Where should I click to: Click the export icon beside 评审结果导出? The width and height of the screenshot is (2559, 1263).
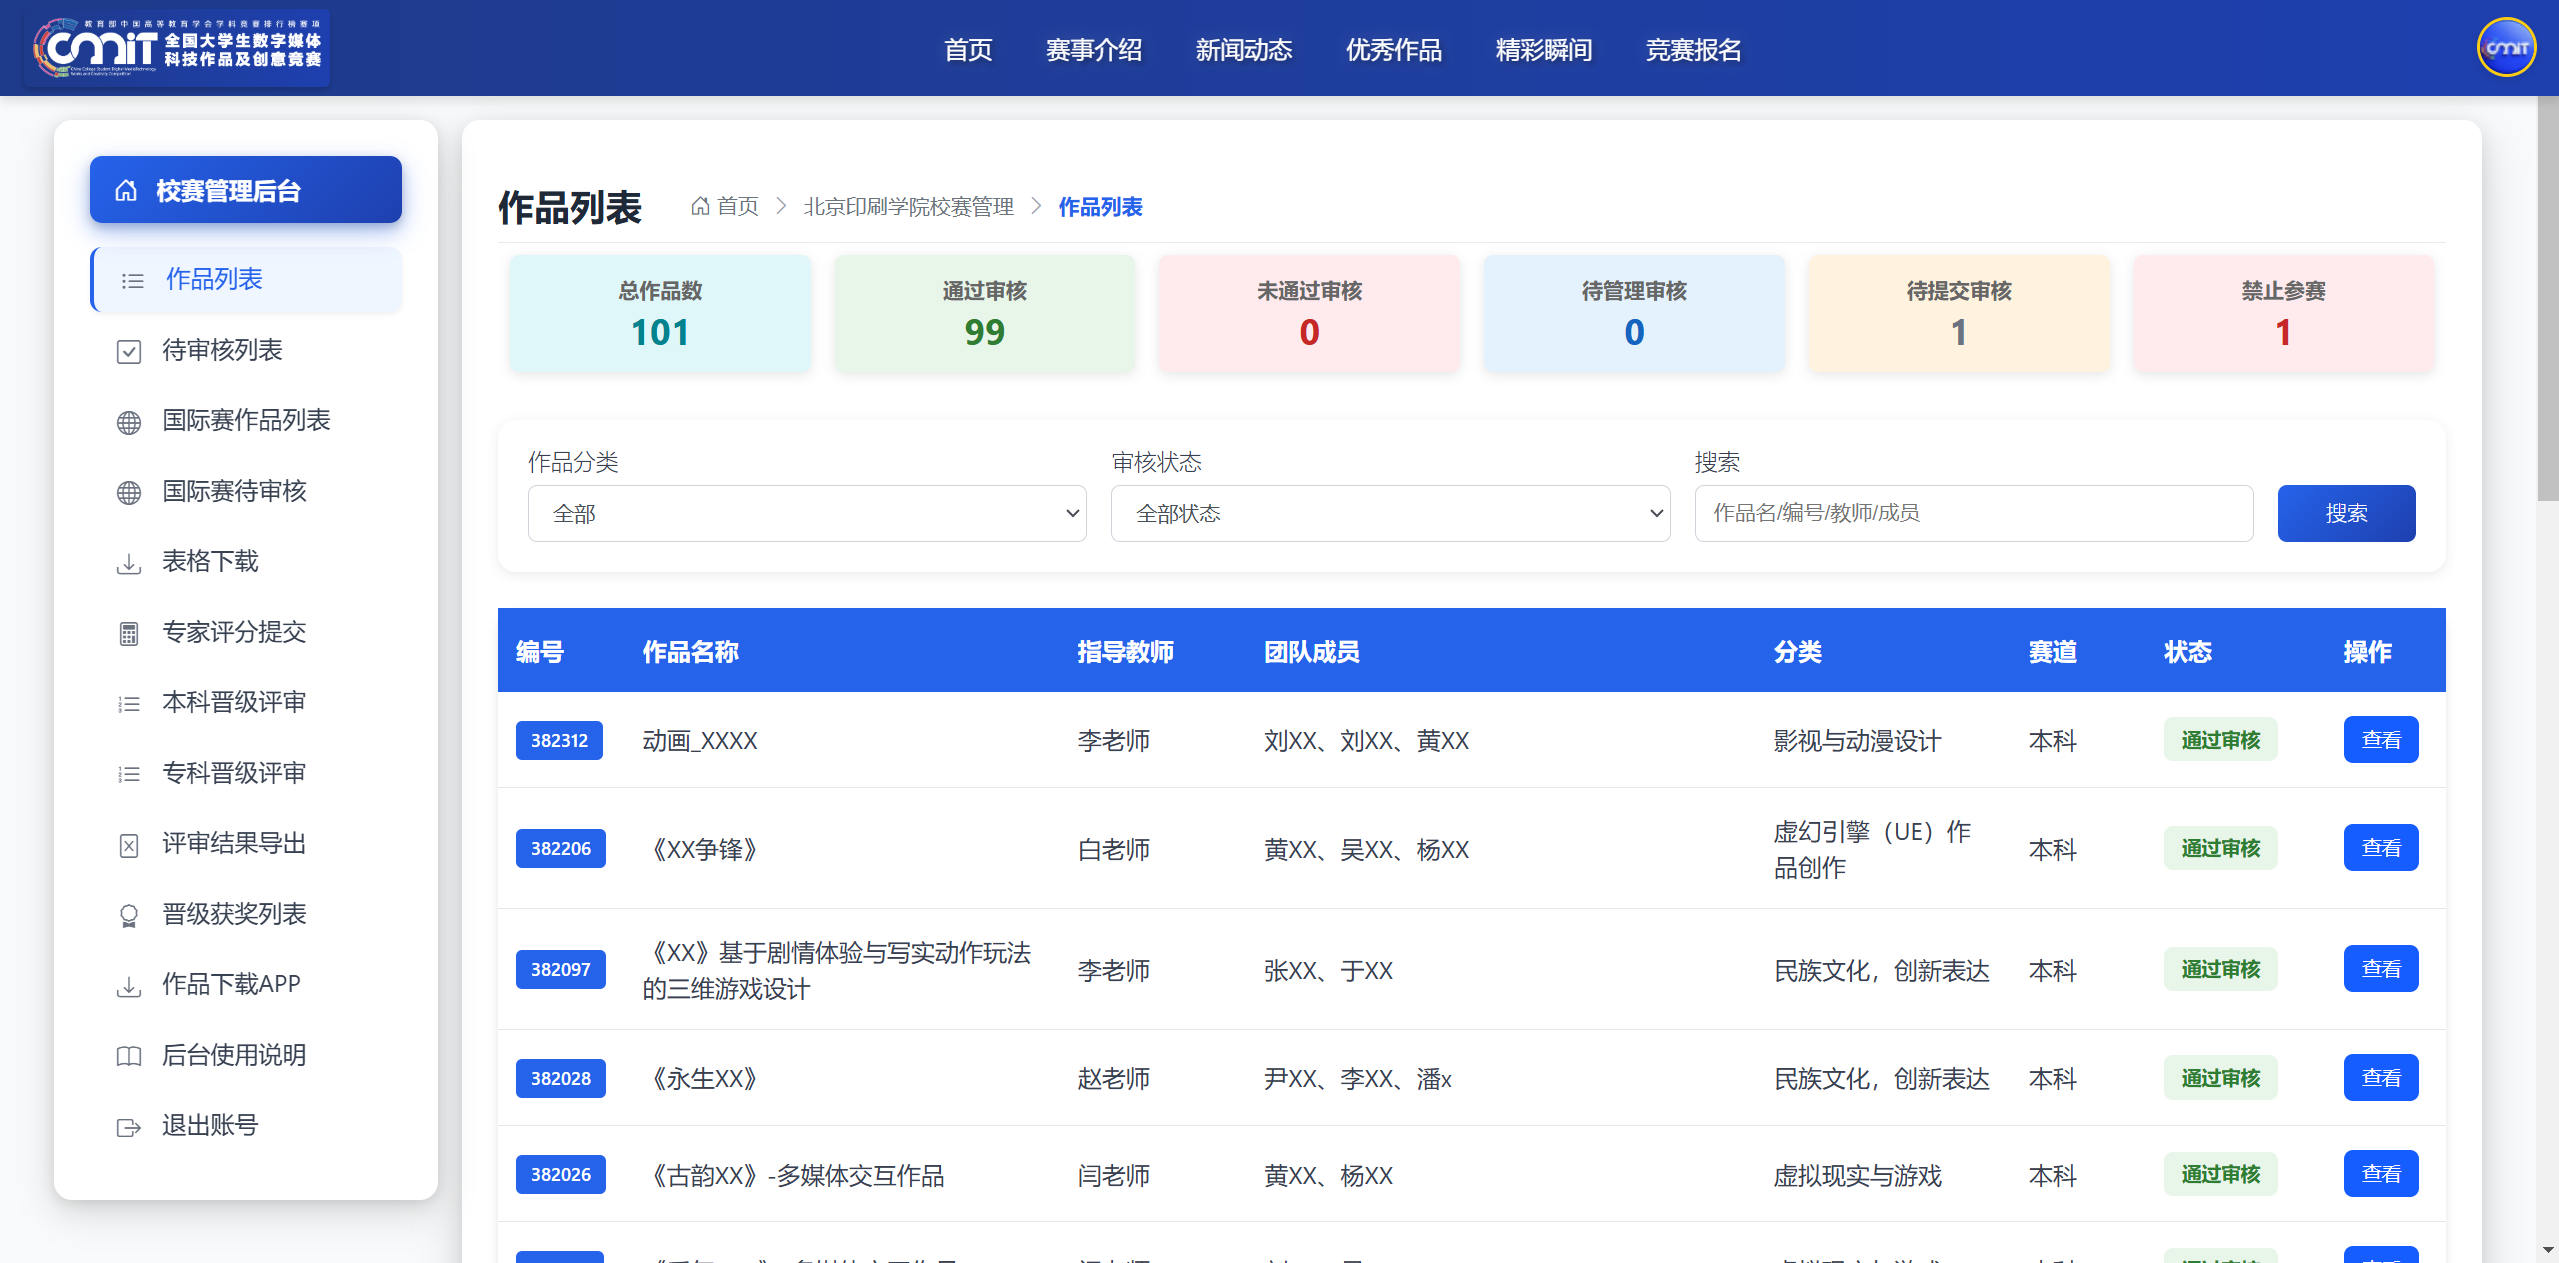(129, 845)
